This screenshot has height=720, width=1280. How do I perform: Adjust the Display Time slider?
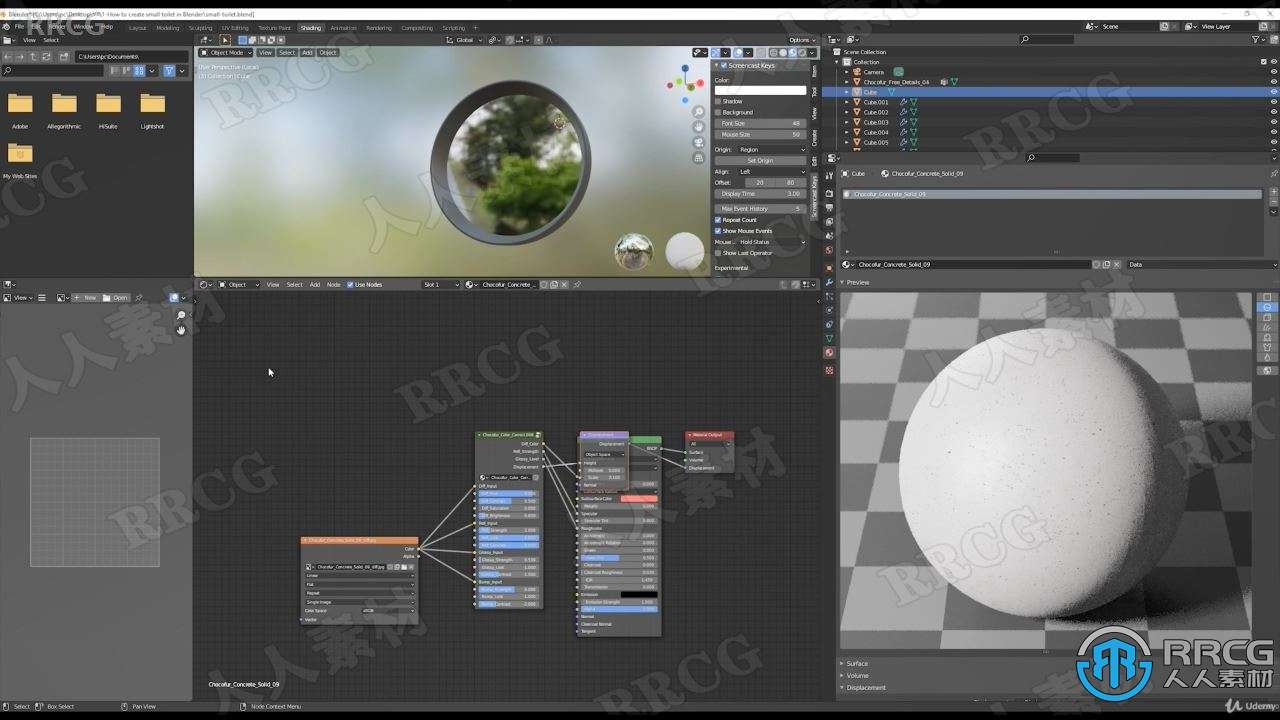760,194
